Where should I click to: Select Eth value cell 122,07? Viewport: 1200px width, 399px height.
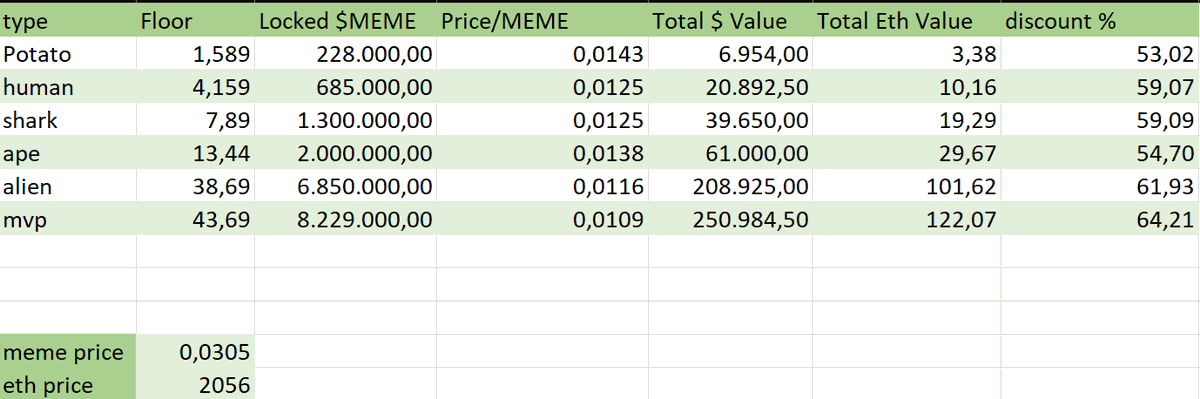pyautogui.click(x=906, y=219)
